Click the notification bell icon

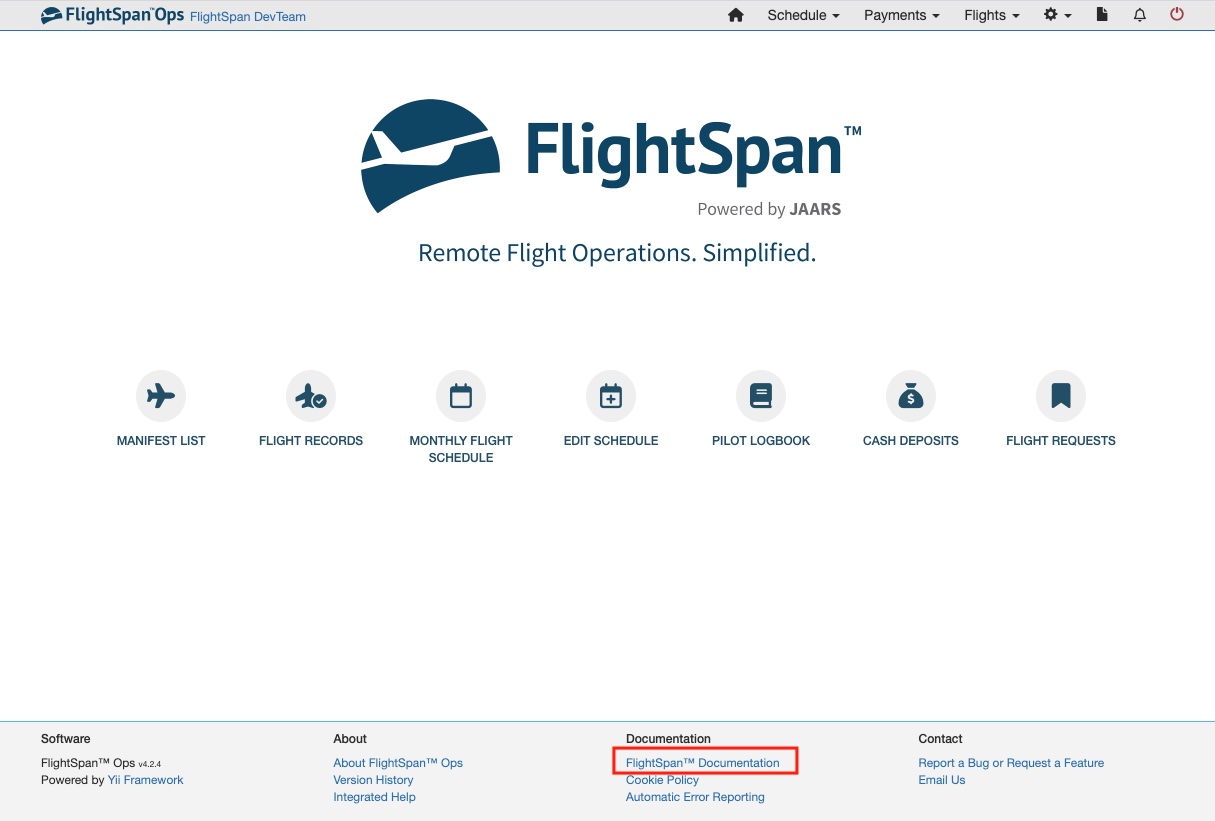1139,15
